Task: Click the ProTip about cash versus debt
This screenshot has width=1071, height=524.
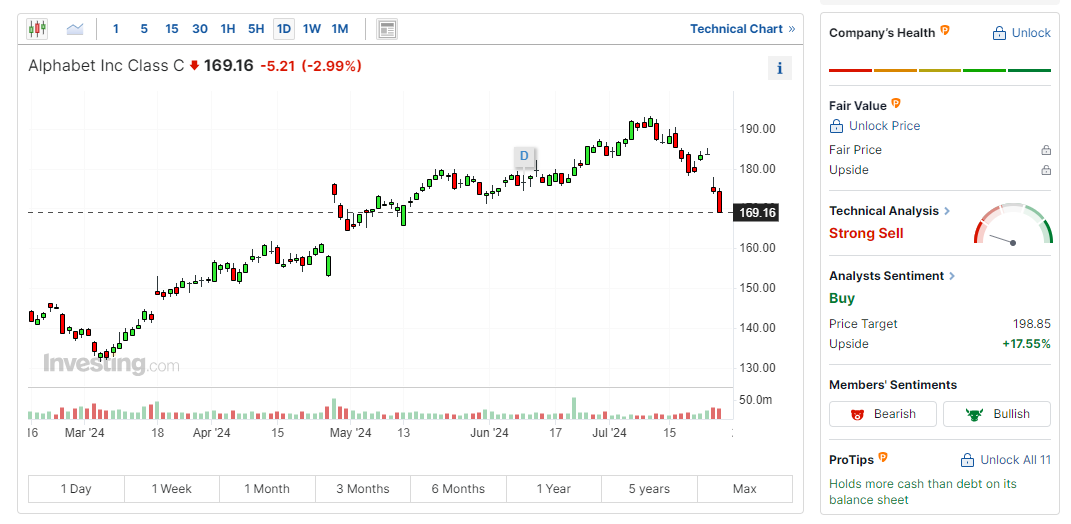Action: click(x=923, y=492)
